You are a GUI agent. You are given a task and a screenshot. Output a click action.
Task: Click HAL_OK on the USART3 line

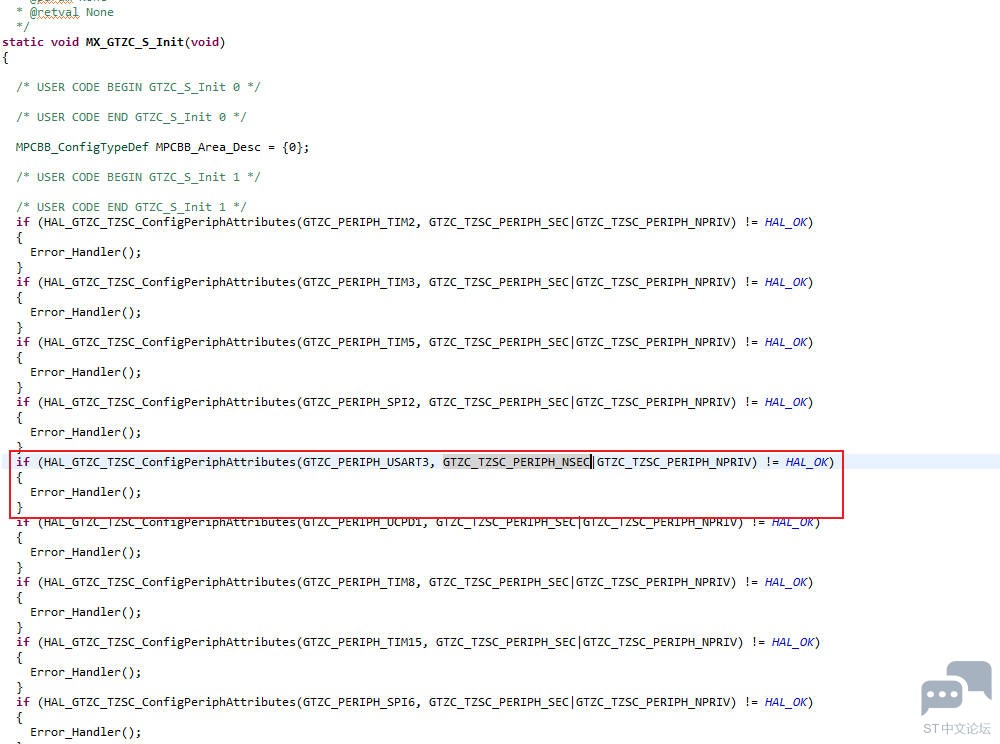coord(807,462)
